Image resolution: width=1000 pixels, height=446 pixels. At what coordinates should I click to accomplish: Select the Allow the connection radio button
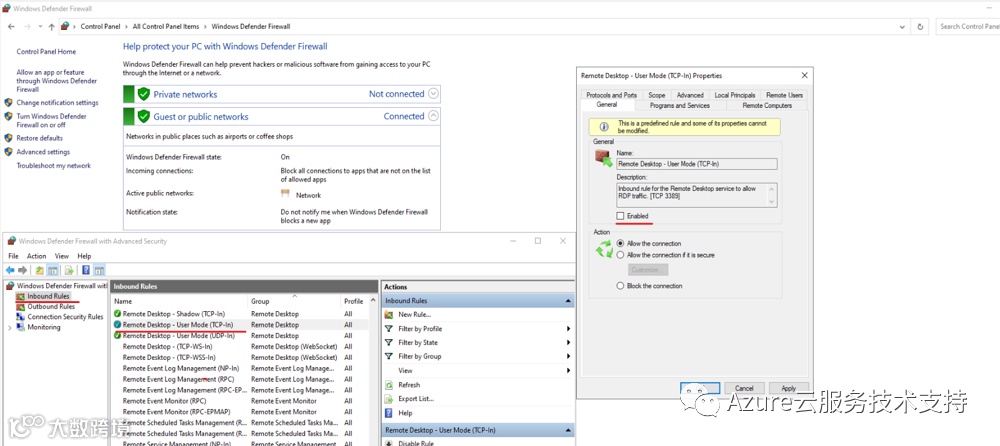coord(621,243)
